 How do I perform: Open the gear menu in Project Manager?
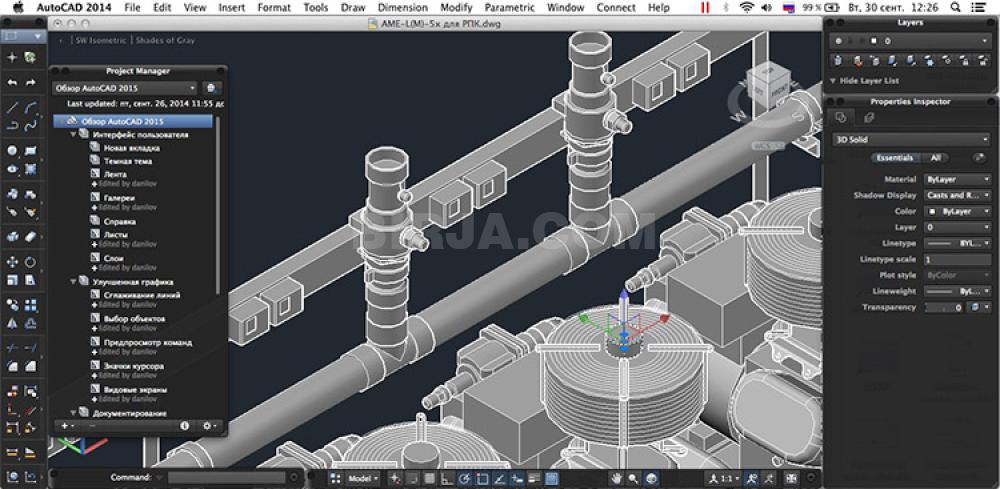209,425
